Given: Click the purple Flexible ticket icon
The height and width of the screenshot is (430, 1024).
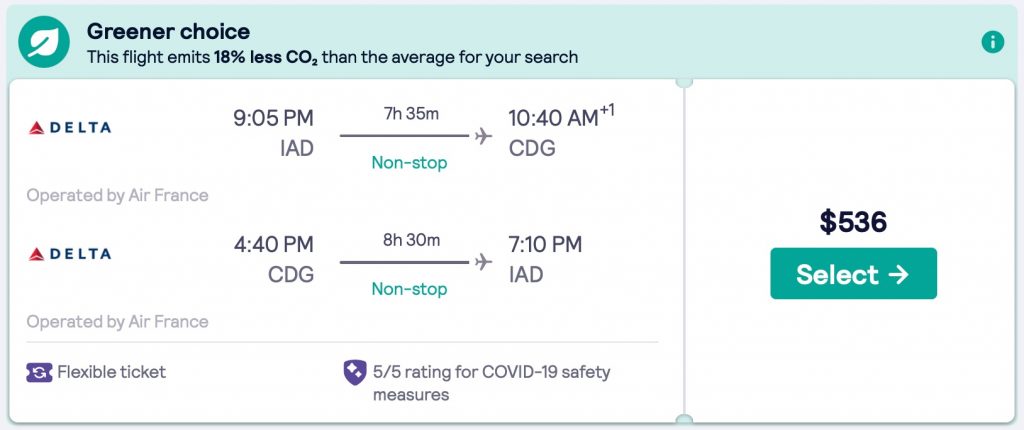Looking at the screenshot, I should coord(38,372).
